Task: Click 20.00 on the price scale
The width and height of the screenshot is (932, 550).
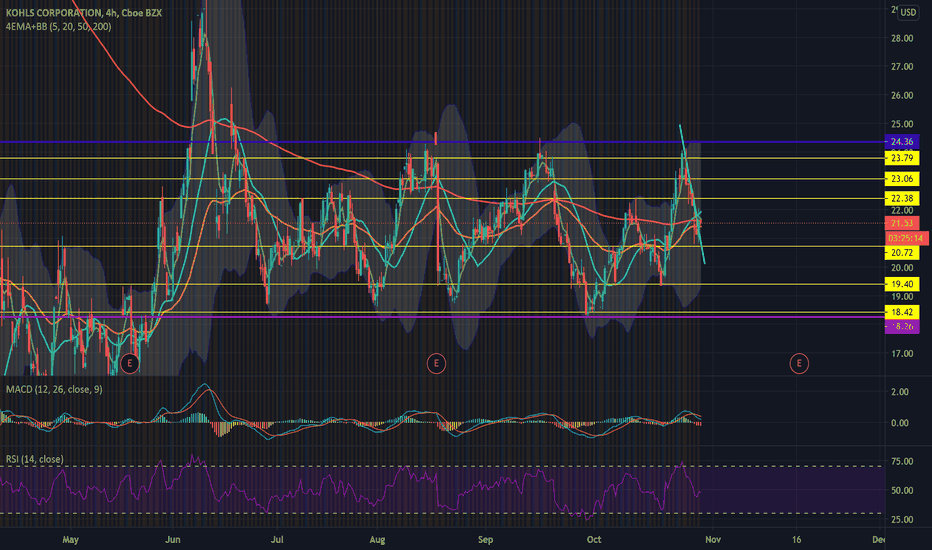Action: pyautogui.click(x=902, y=268)
